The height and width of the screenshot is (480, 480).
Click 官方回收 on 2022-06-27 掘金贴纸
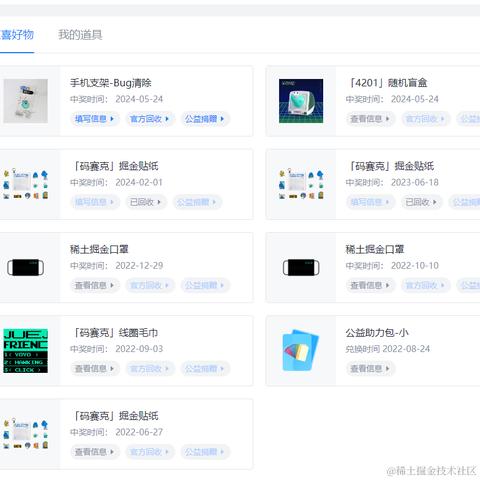click(150, 452)
